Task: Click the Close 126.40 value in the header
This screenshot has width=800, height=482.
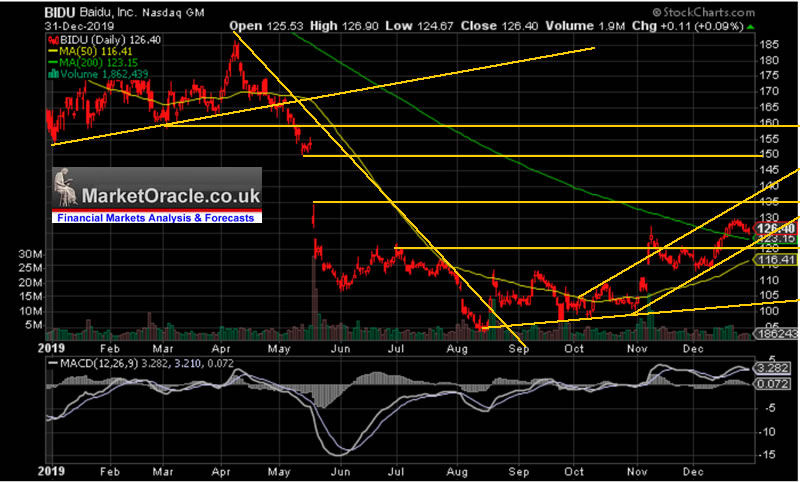Action: (499, 26)
